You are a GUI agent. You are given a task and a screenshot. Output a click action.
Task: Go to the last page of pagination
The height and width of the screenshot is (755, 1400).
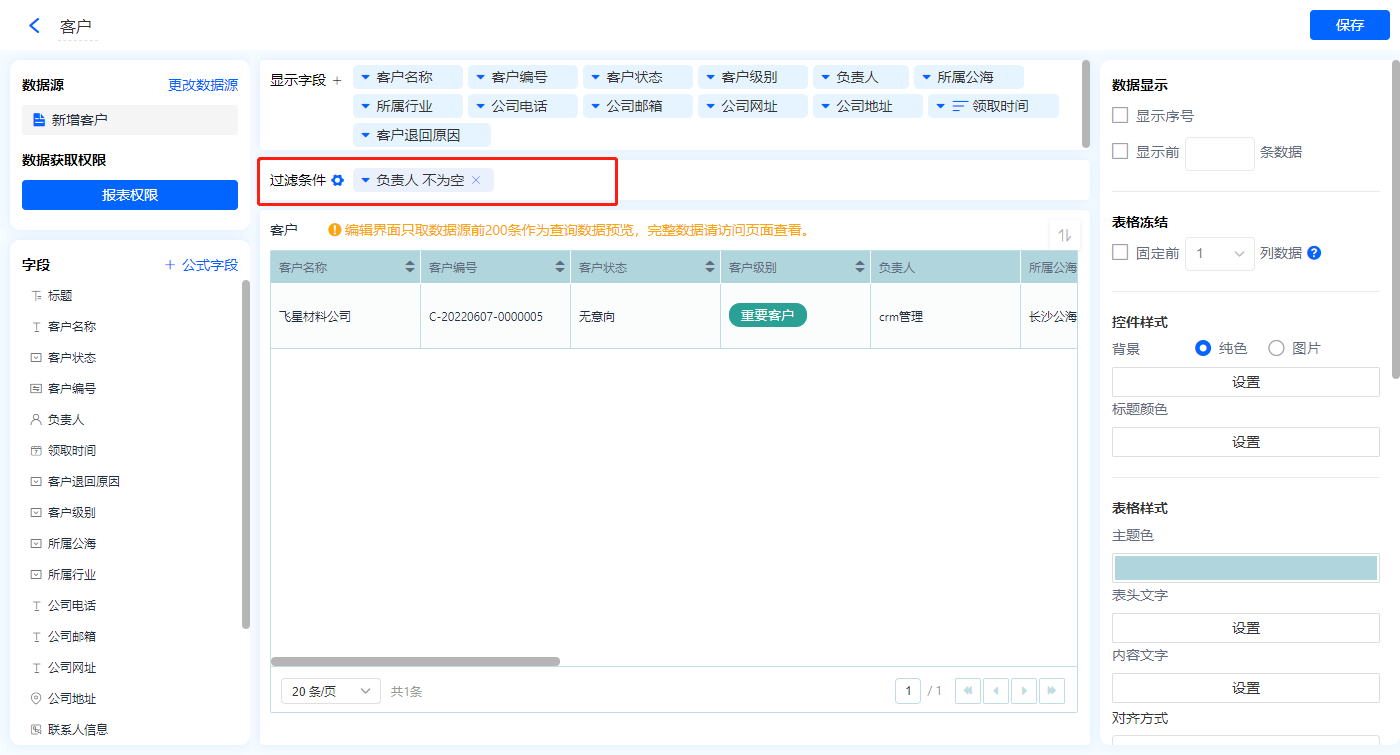pyautogui.click(x=1051, y=691)
